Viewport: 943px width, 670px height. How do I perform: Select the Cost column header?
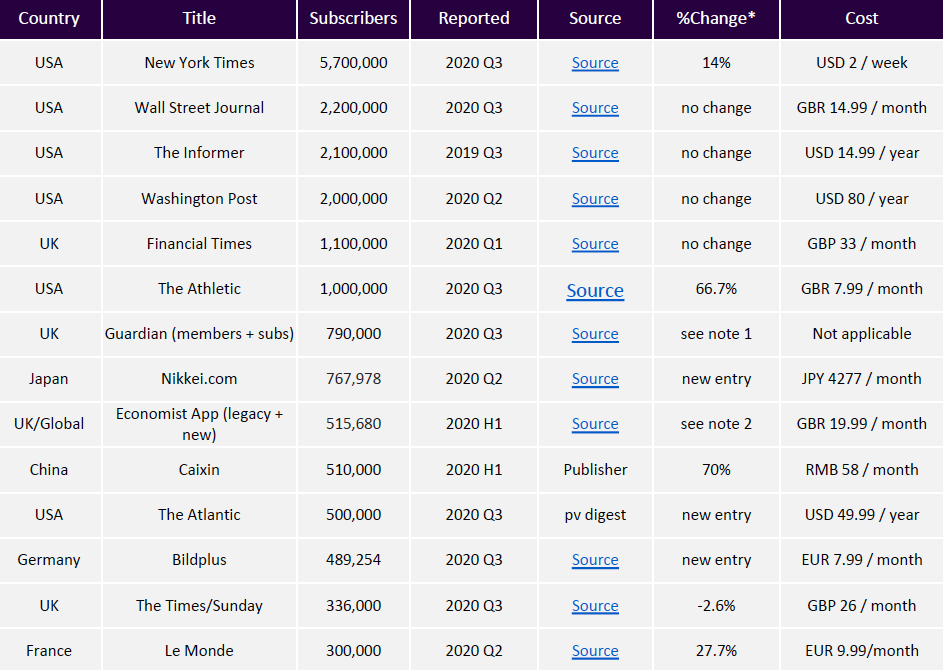[861, 19]
